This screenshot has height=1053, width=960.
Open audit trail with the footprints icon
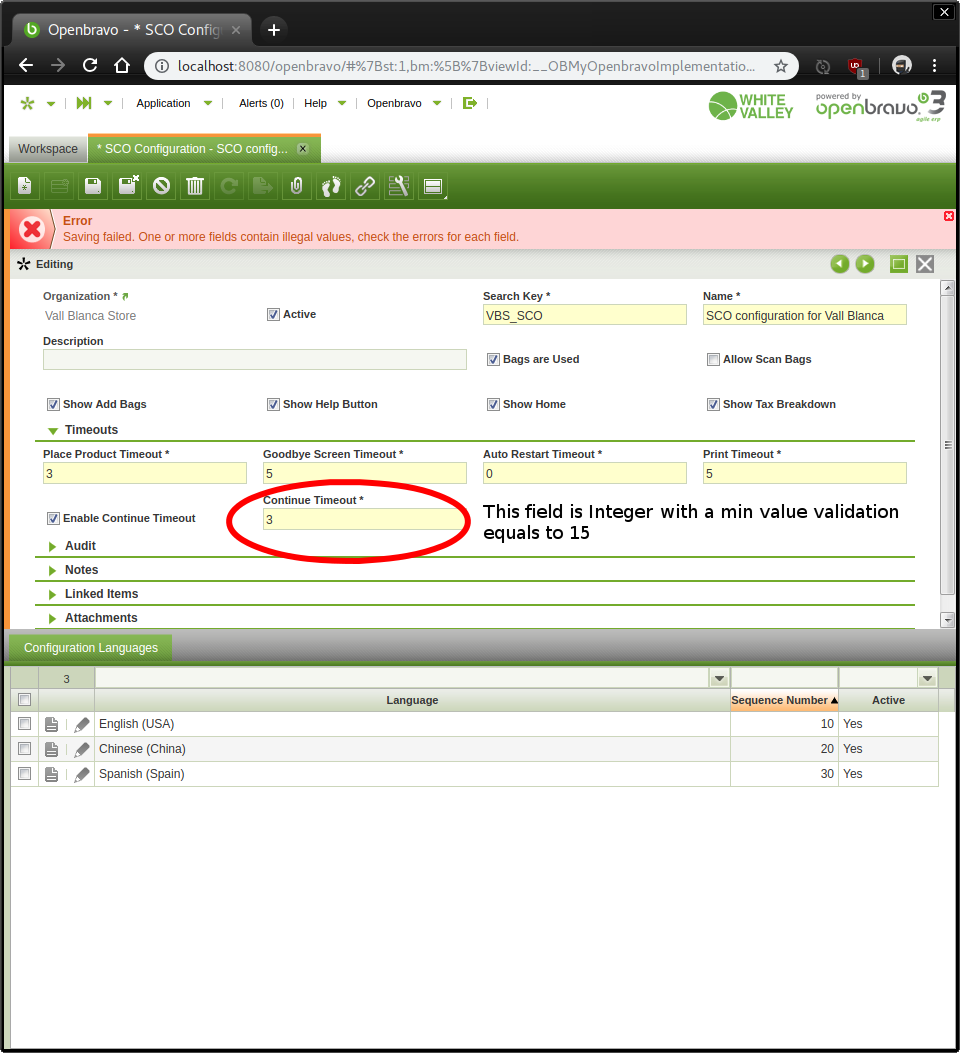coord(331,186)
